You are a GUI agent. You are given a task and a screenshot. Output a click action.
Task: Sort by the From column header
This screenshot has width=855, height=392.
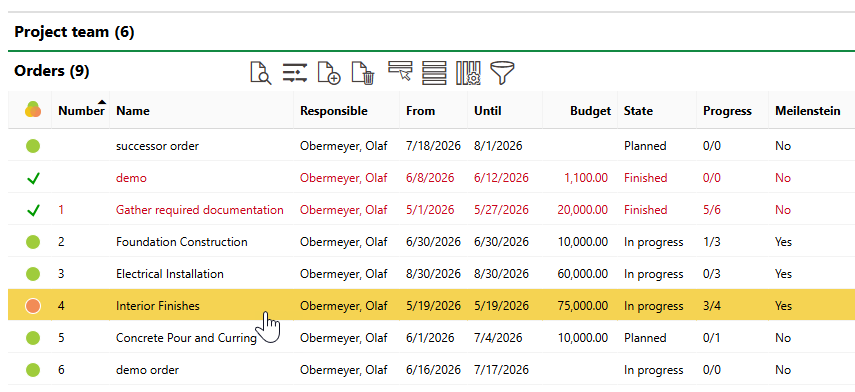click(x=420, y=111)
